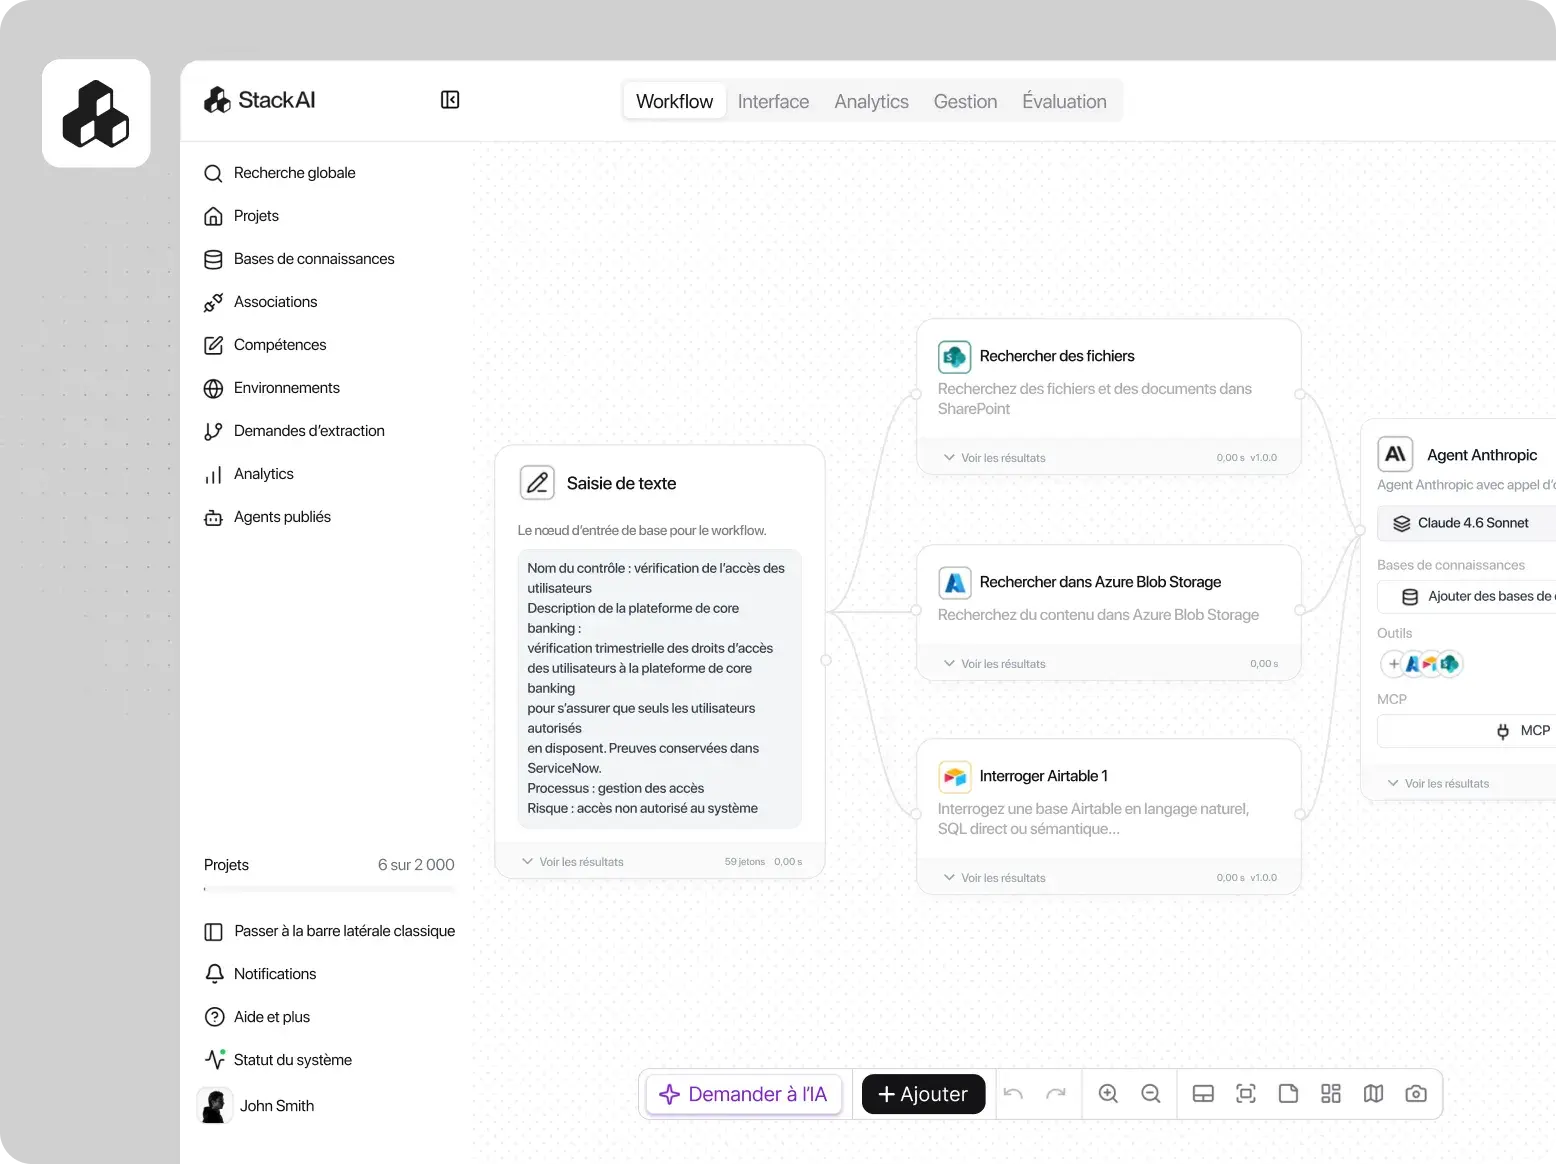Click the Anthropic logo on Agent Anthropic node
Screen dimensions: 1556x1164
coord(1395,454)
